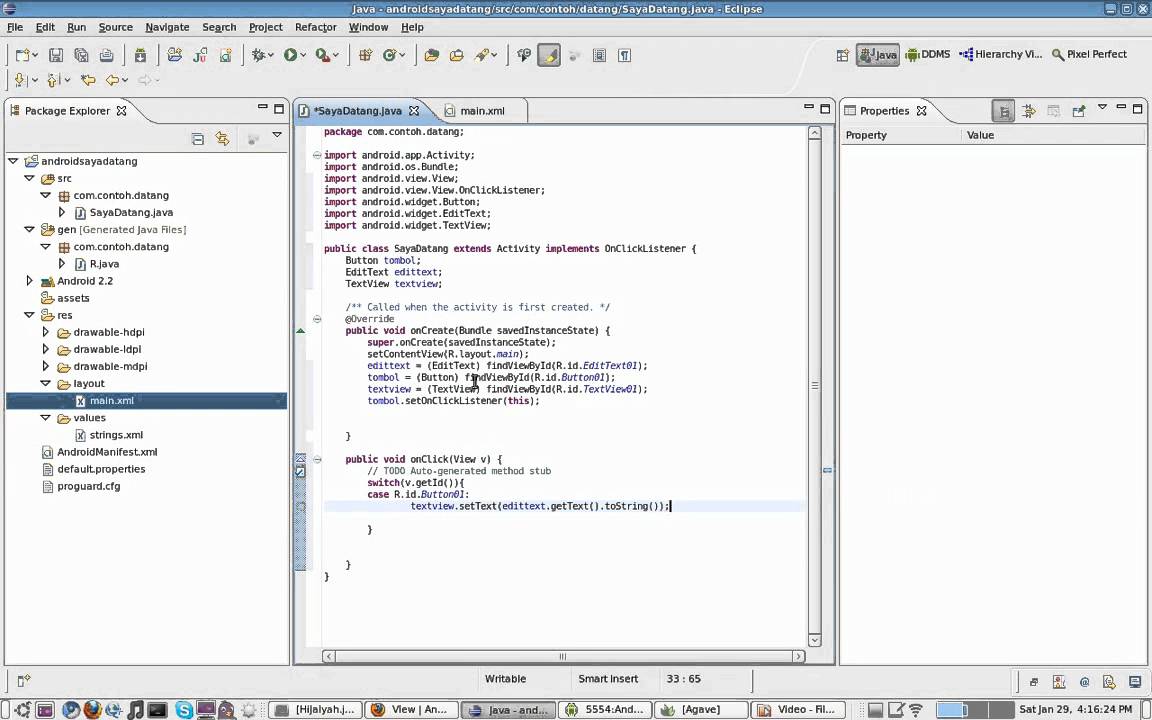Select R.java in the gen folder
The width and height of the screenshot is (1152, 720).
104,264
